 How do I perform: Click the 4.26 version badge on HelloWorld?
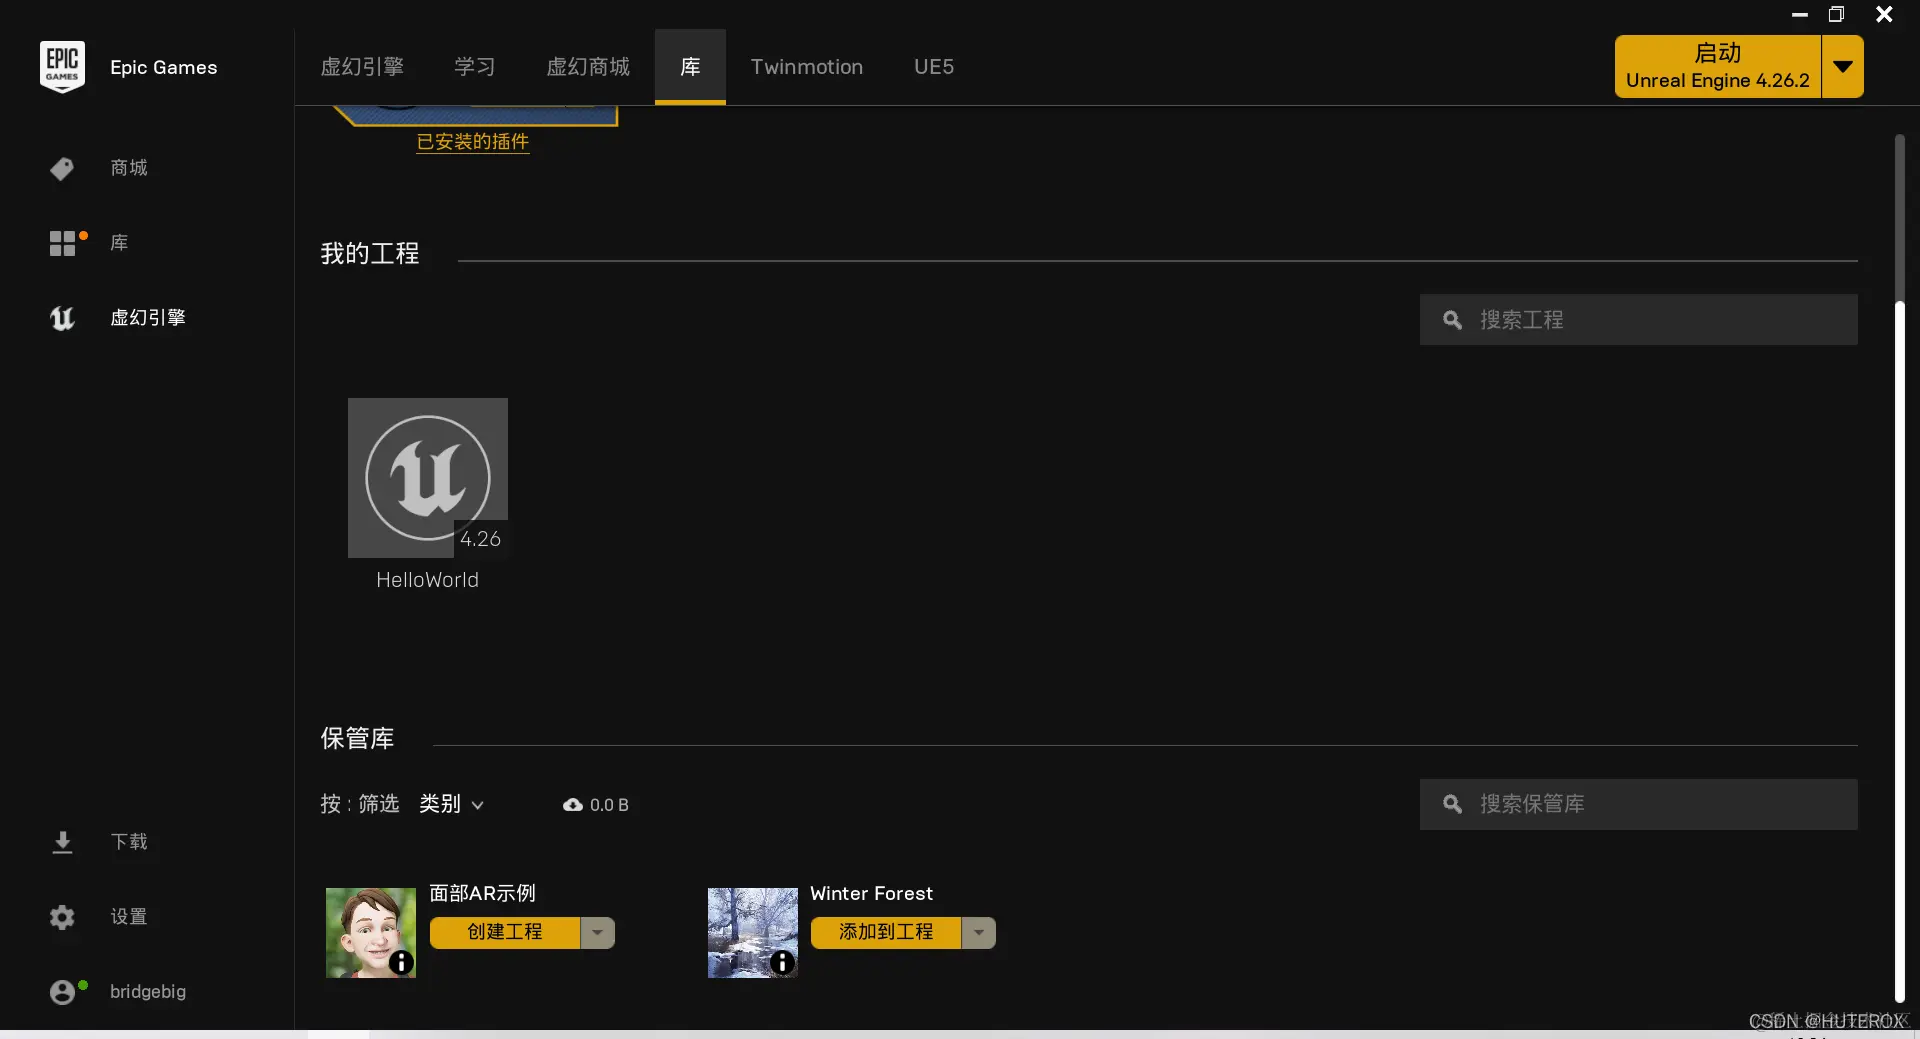[481, 539]
